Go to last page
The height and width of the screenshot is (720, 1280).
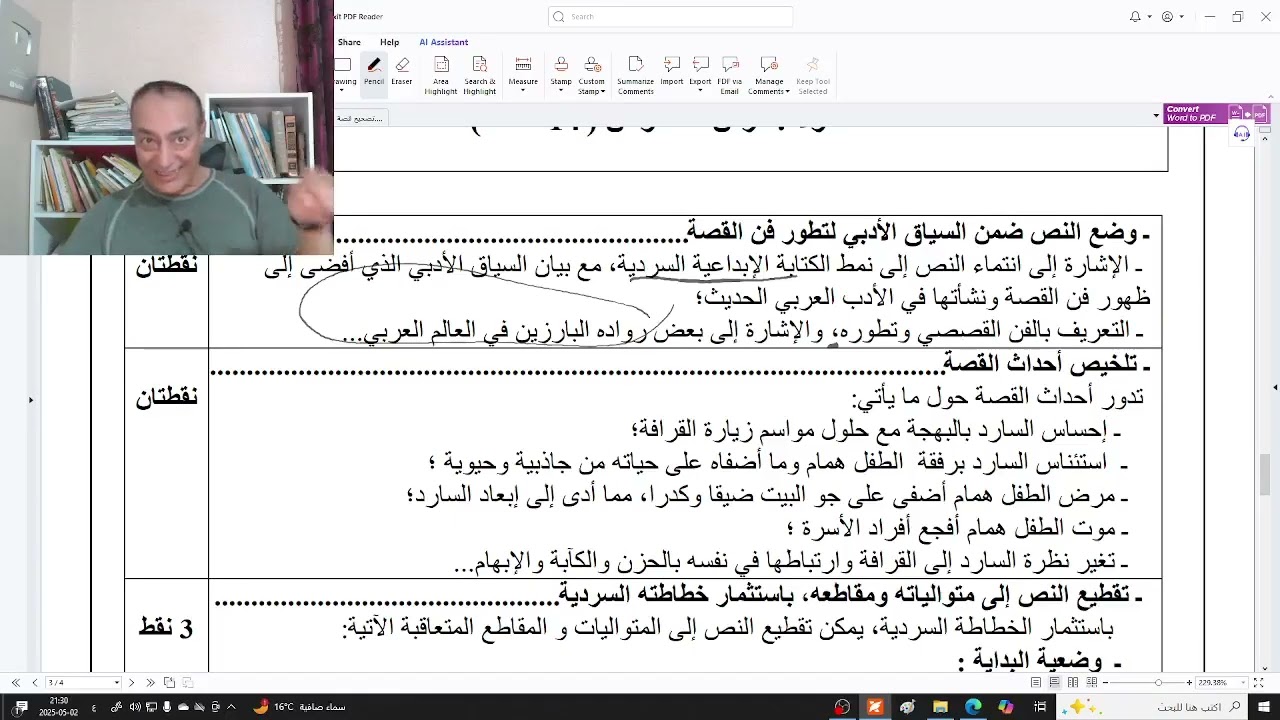[150, 683]
